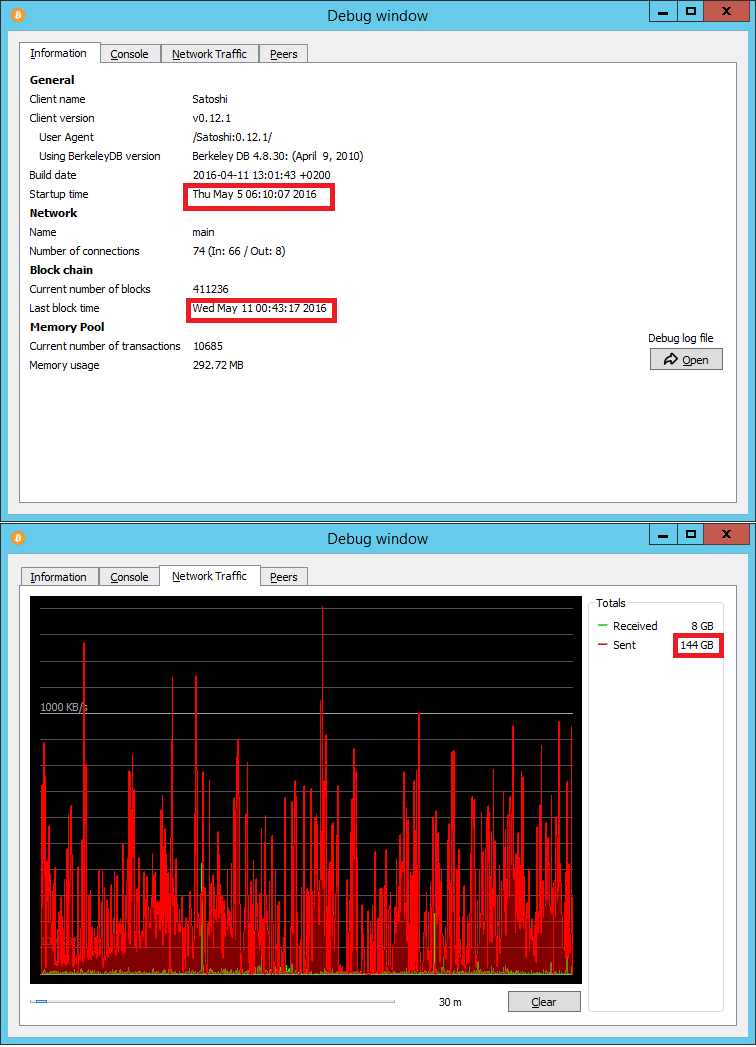The height and width of the screenshot is (1047, 756).
Task: Click inside the network traffic graph
Action: [x=306, y=789]
